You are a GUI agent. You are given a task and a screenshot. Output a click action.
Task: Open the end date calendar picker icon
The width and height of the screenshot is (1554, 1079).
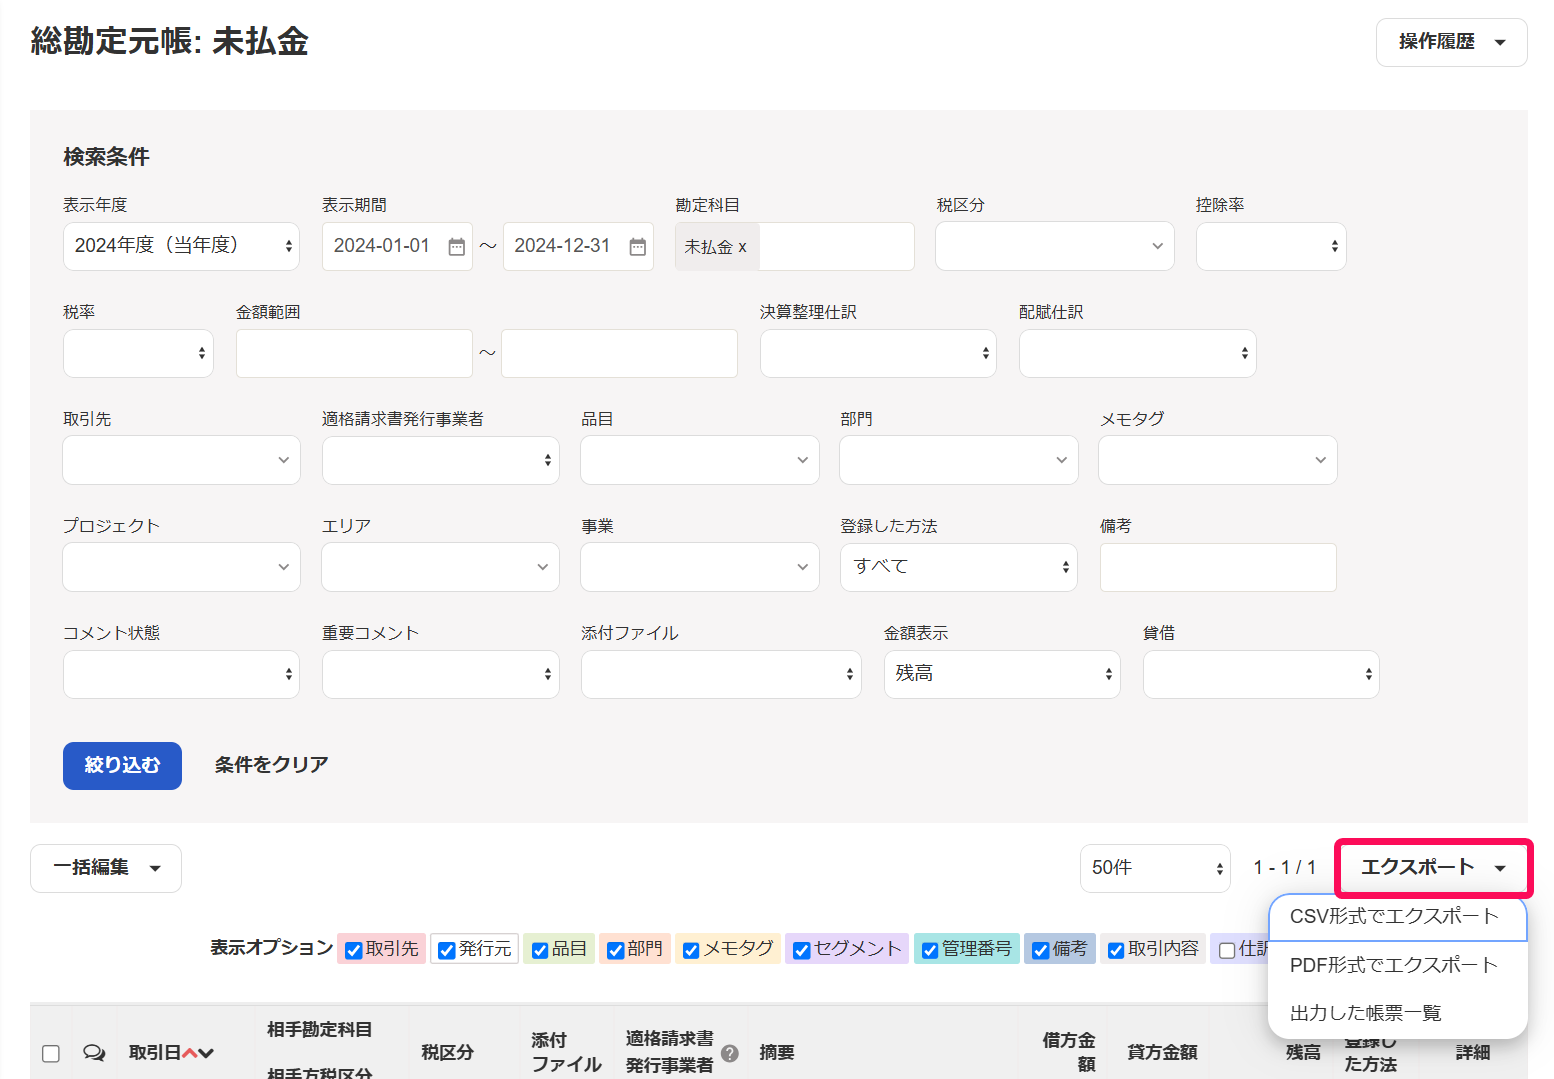637,247
